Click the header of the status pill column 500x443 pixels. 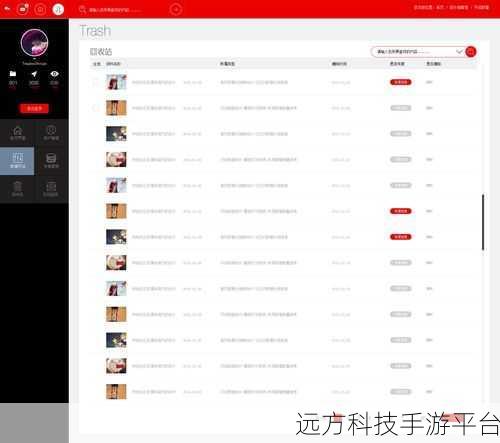(397, 64)
